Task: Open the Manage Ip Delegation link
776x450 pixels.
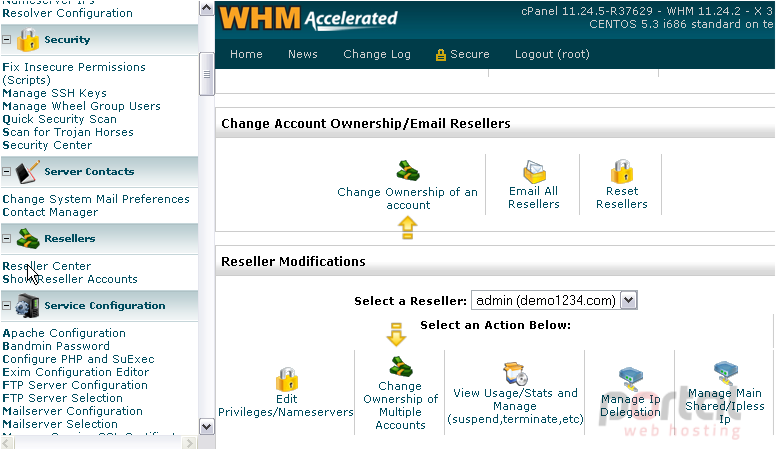Action: 630,405
